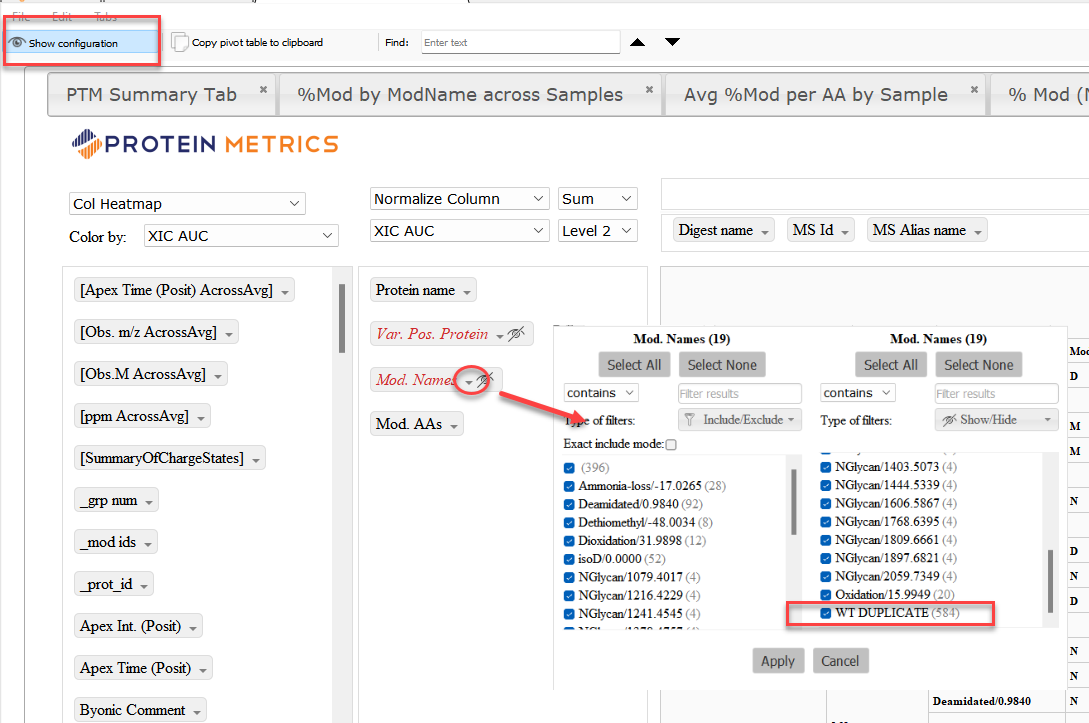Click Select None in the left Mod. Names panel

point(721,364)
